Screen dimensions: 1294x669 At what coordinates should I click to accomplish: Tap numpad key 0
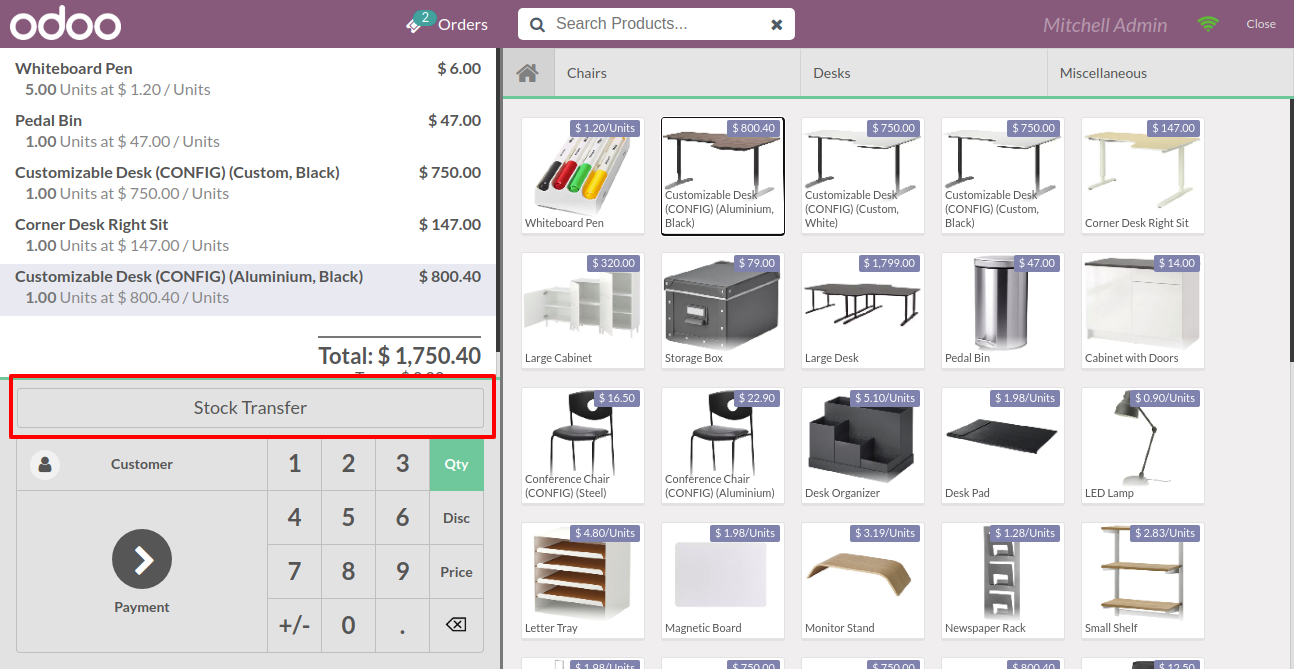point(348,626)
